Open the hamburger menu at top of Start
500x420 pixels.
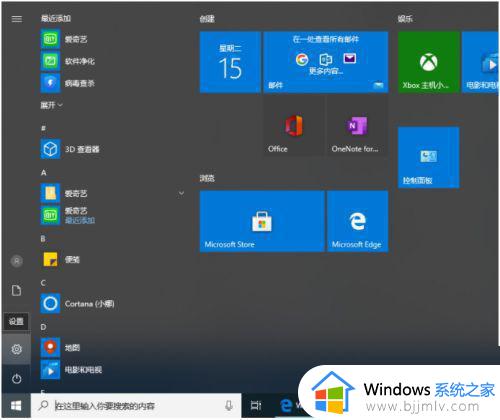(x=17, y=19)
